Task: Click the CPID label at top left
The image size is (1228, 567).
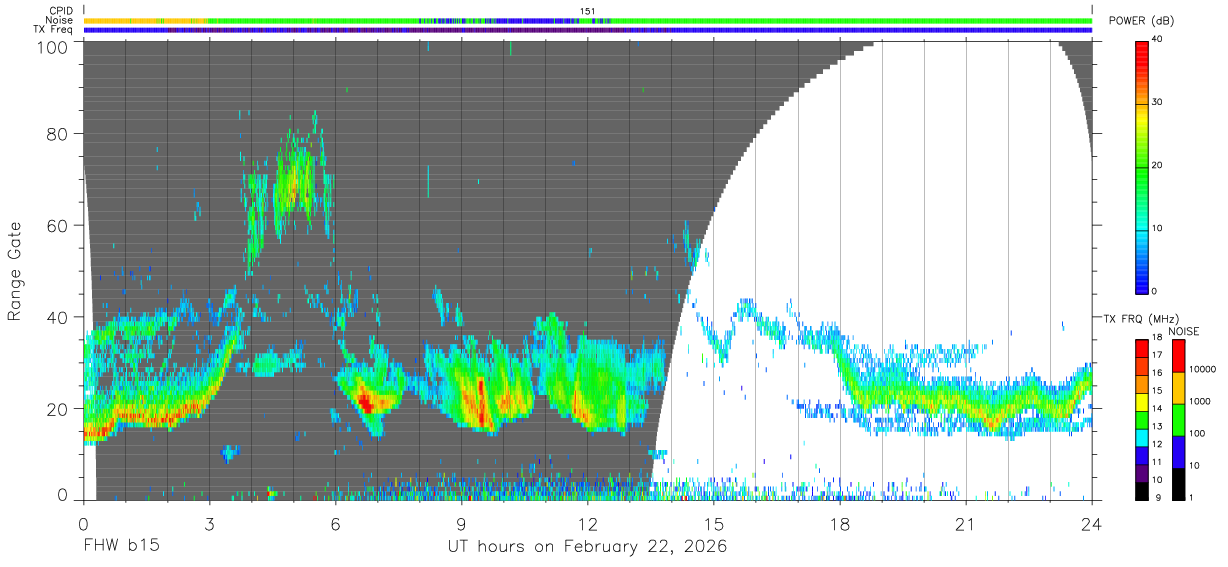Action: pos(59,11)
